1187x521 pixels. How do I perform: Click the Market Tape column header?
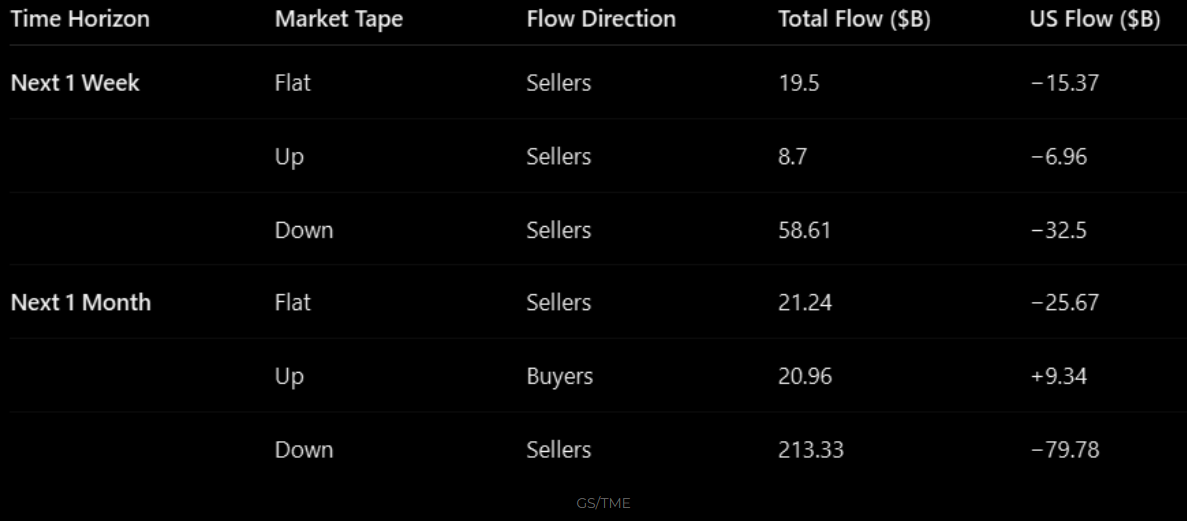tap(339, 19)
